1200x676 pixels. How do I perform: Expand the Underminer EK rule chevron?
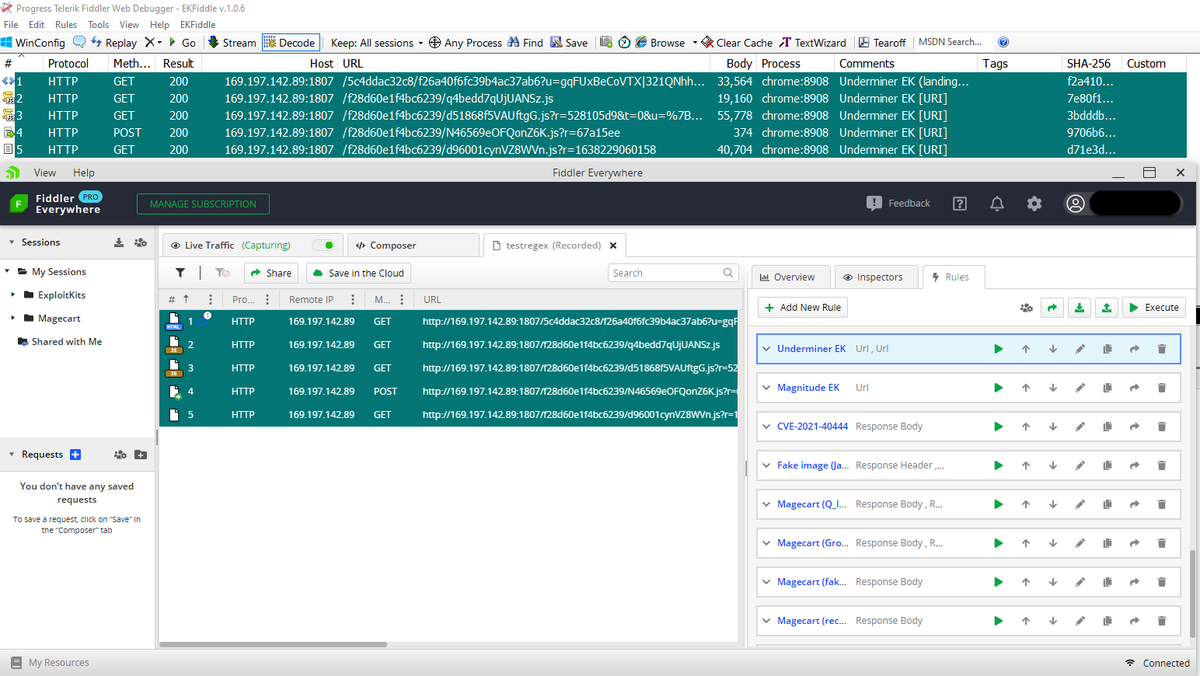pyautogui.click(x=767, y=349)
